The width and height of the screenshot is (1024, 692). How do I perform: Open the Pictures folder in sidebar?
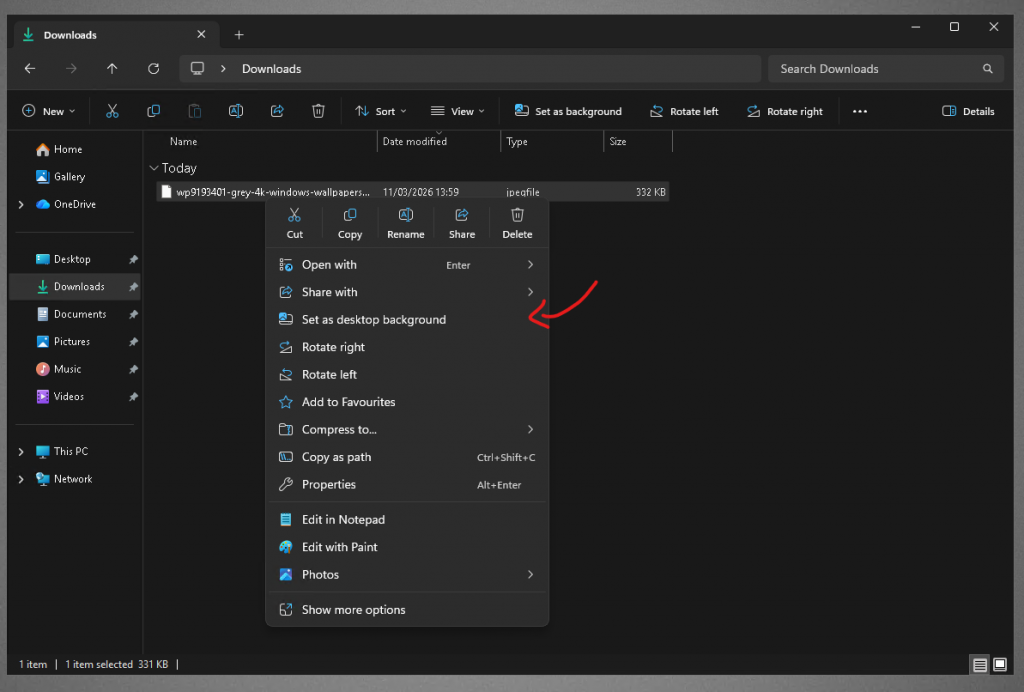[72, 342]
